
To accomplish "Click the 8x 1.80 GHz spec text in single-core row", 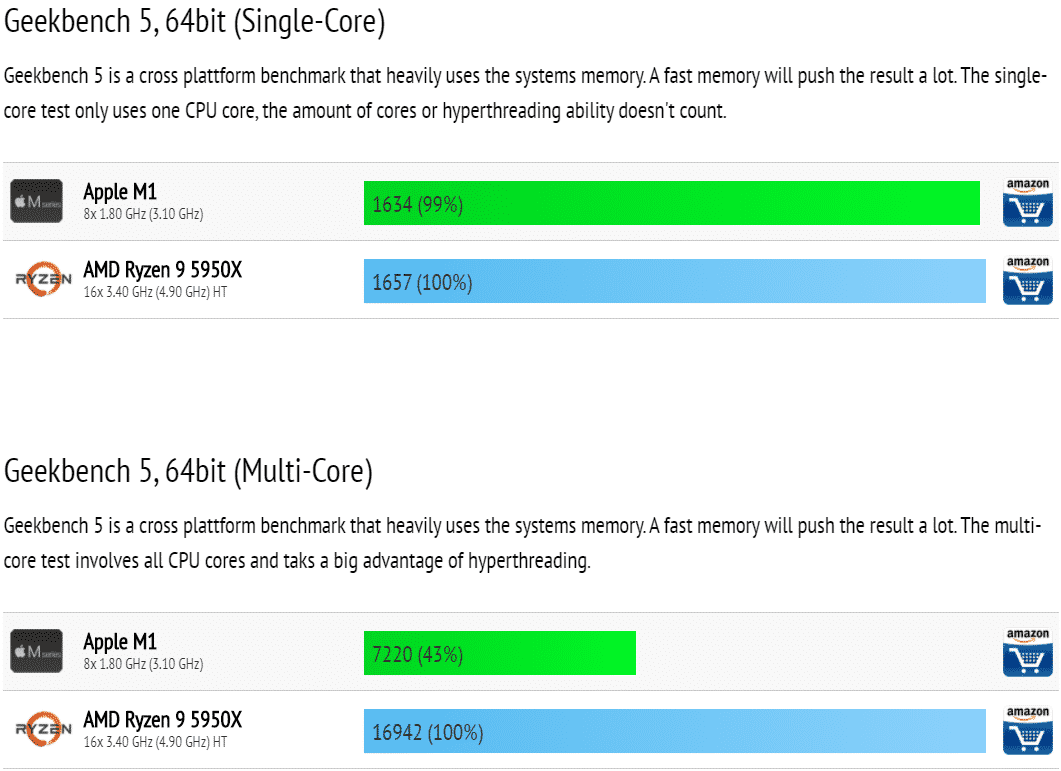I will coord(143,214).
